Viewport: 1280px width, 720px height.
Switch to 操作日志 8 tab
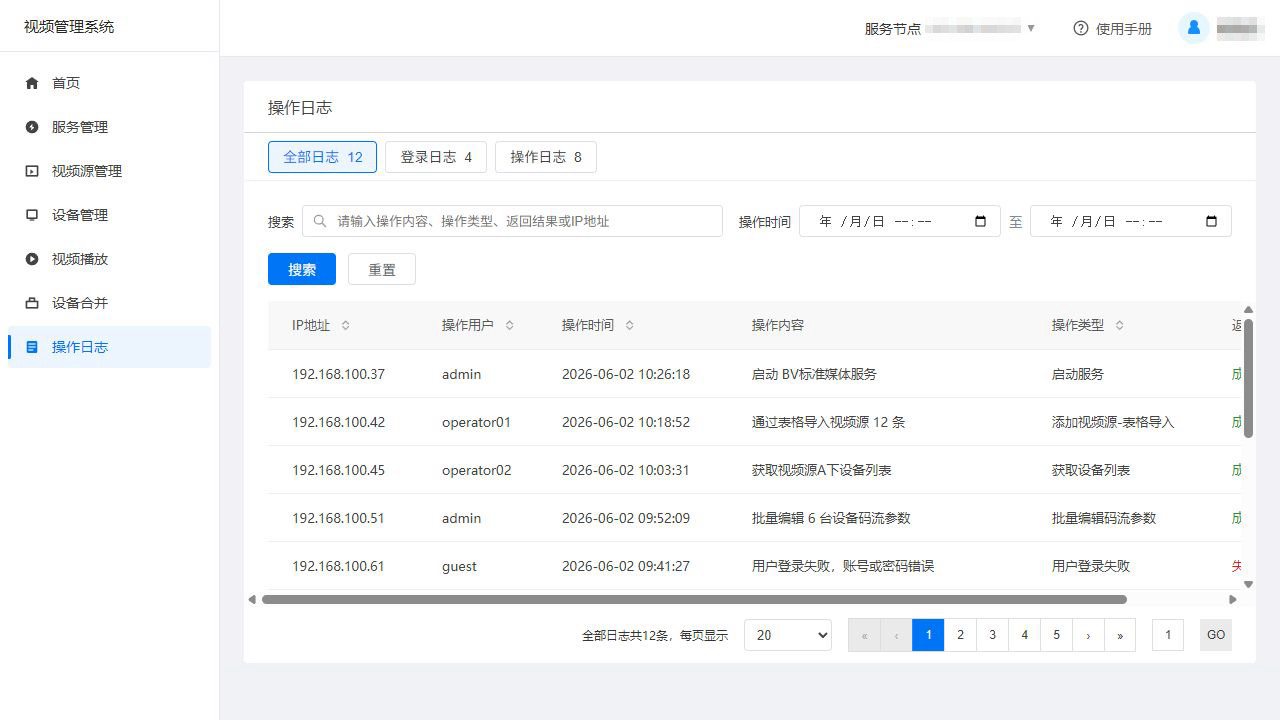pos(546,157)
